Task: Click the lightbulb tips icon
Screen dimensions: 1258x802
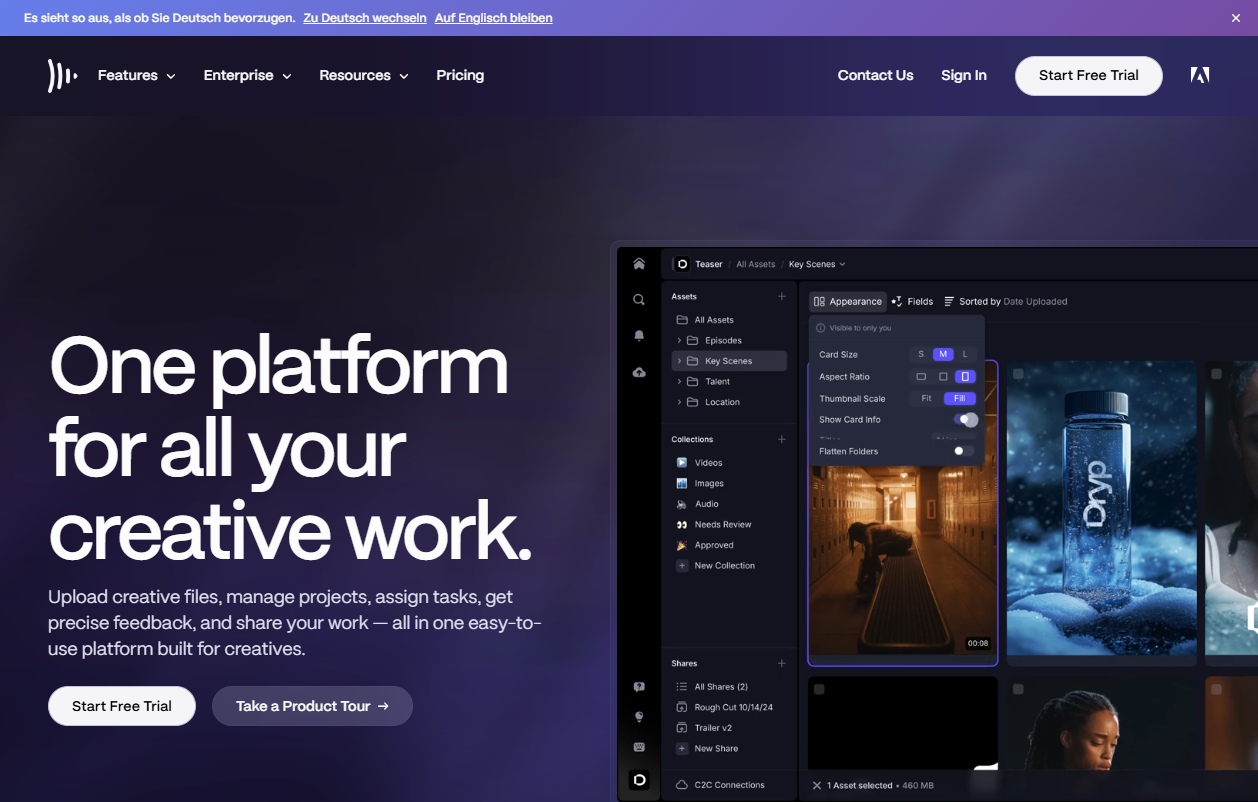Action: pos(639,717)
